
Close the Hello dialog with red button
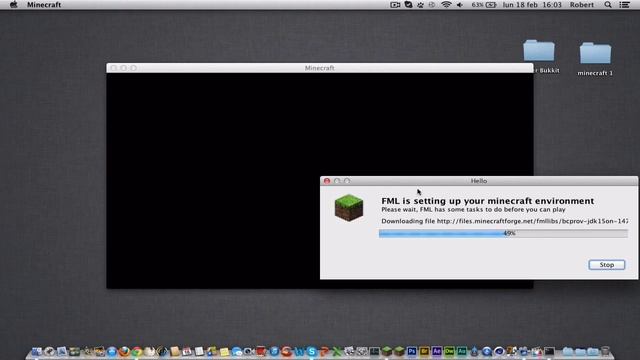(x=327, y=181)
